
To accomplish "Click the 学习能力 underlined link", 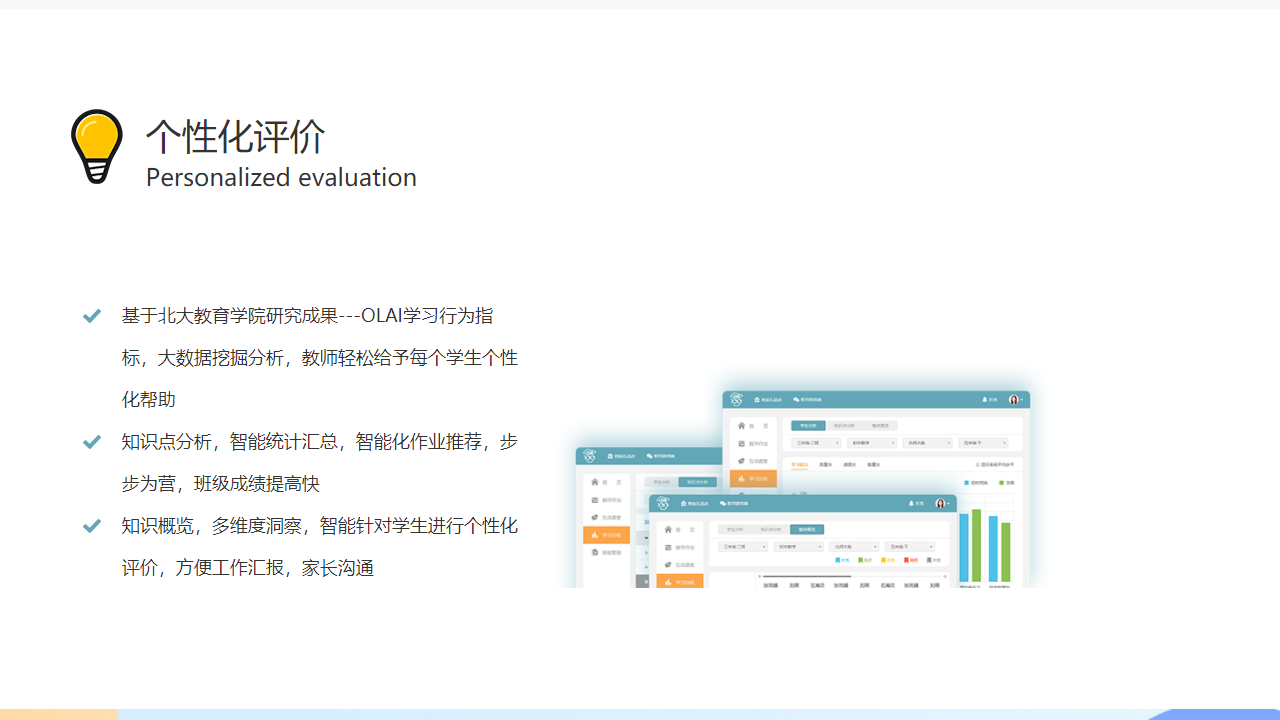I will (x=800, y=465).
